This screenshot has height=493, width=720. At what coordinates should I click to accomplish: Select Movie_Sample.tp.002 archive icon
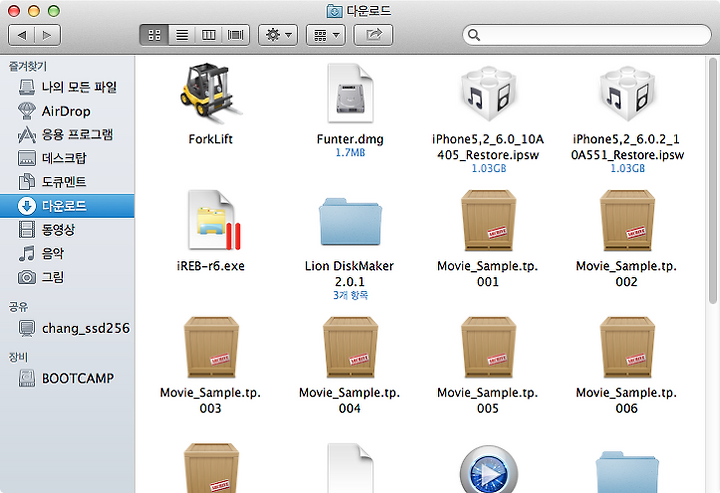click(x=627, y=220)
